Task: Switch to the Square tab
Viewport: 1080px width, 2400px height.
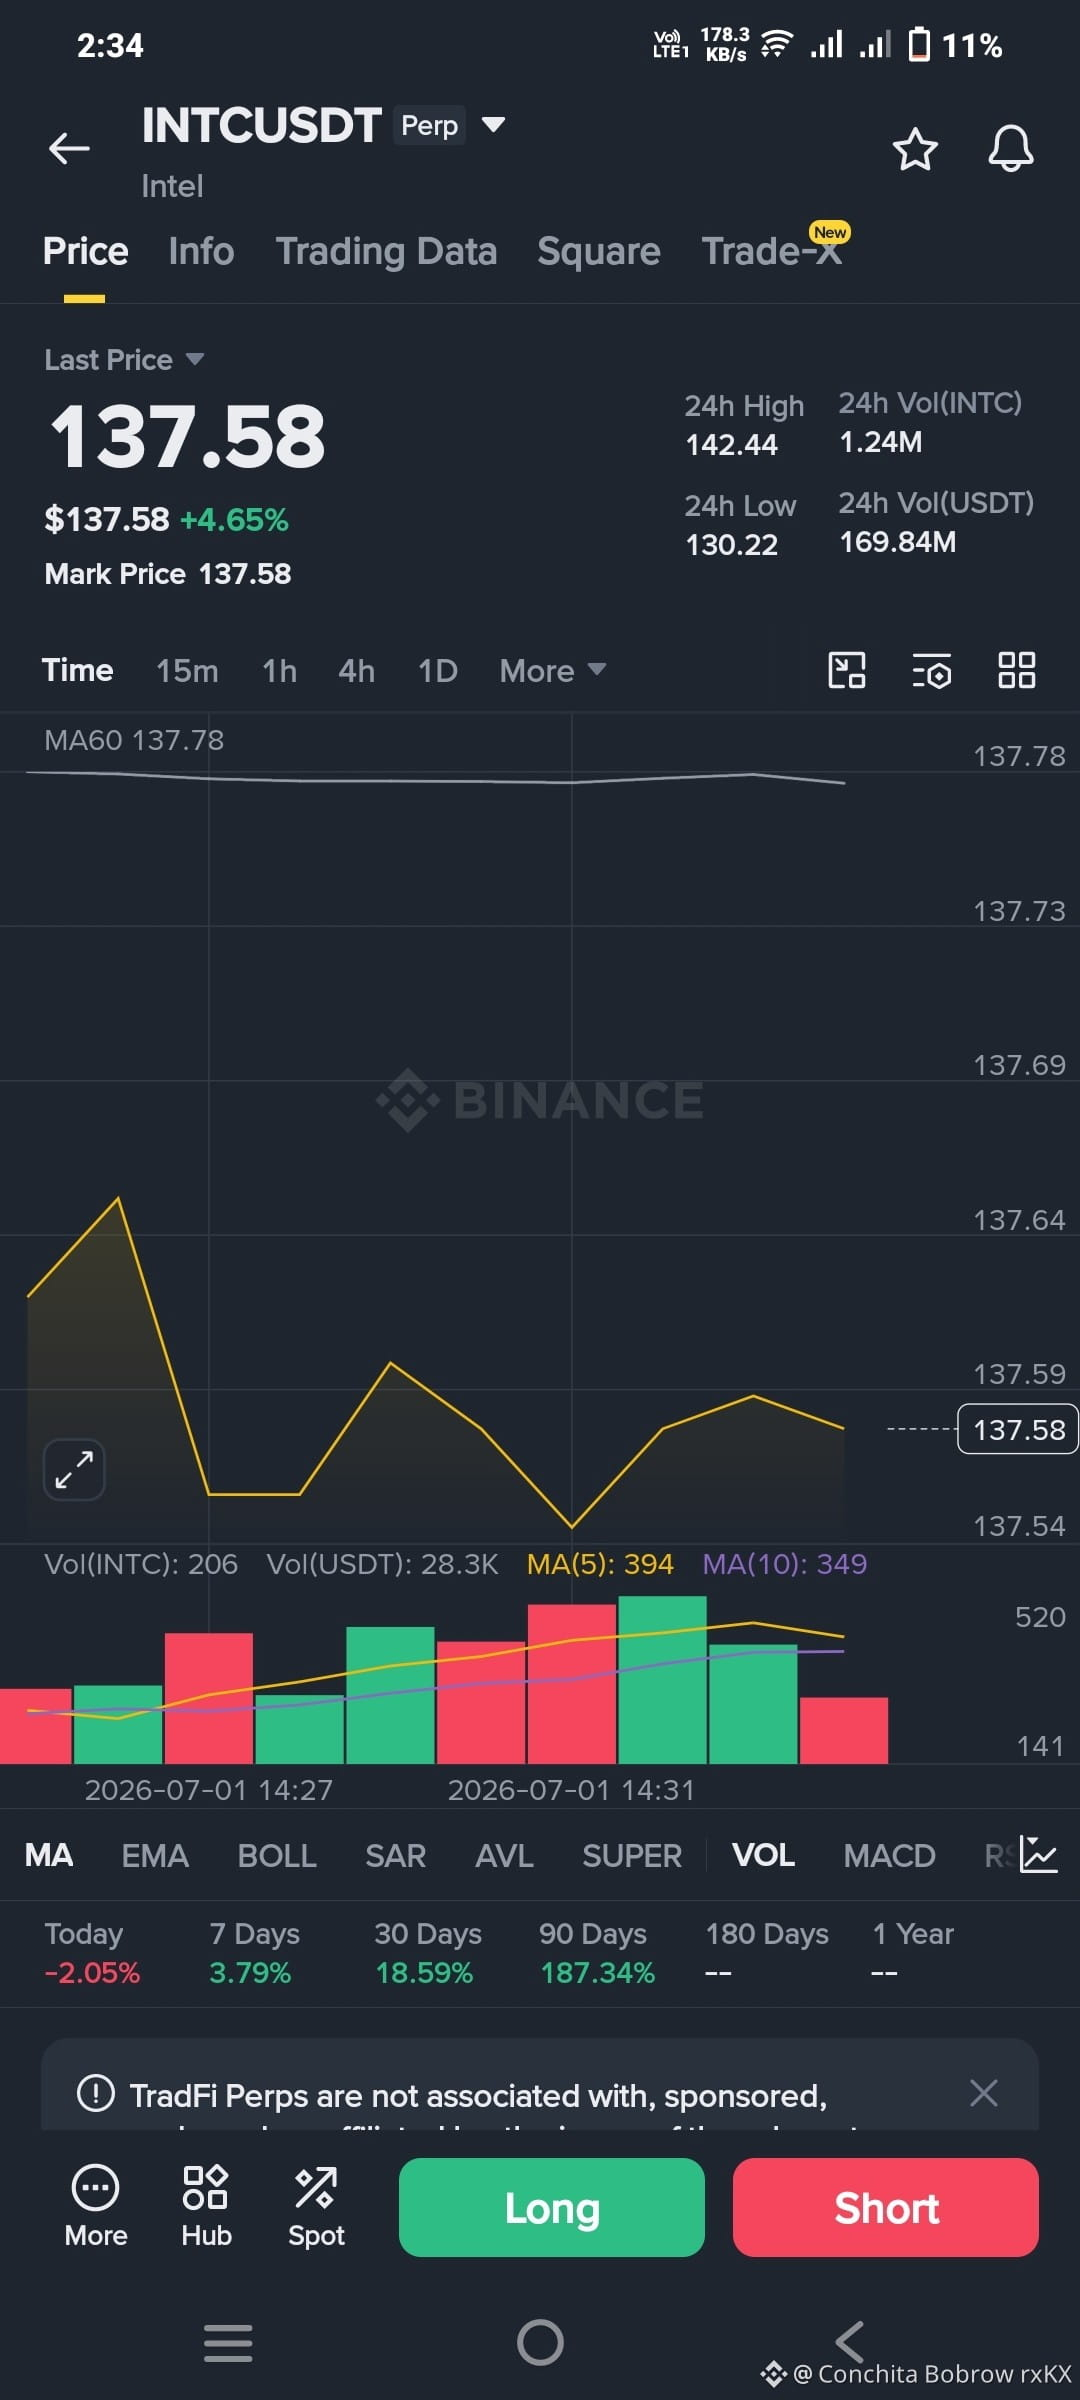Action: (598, 251)
